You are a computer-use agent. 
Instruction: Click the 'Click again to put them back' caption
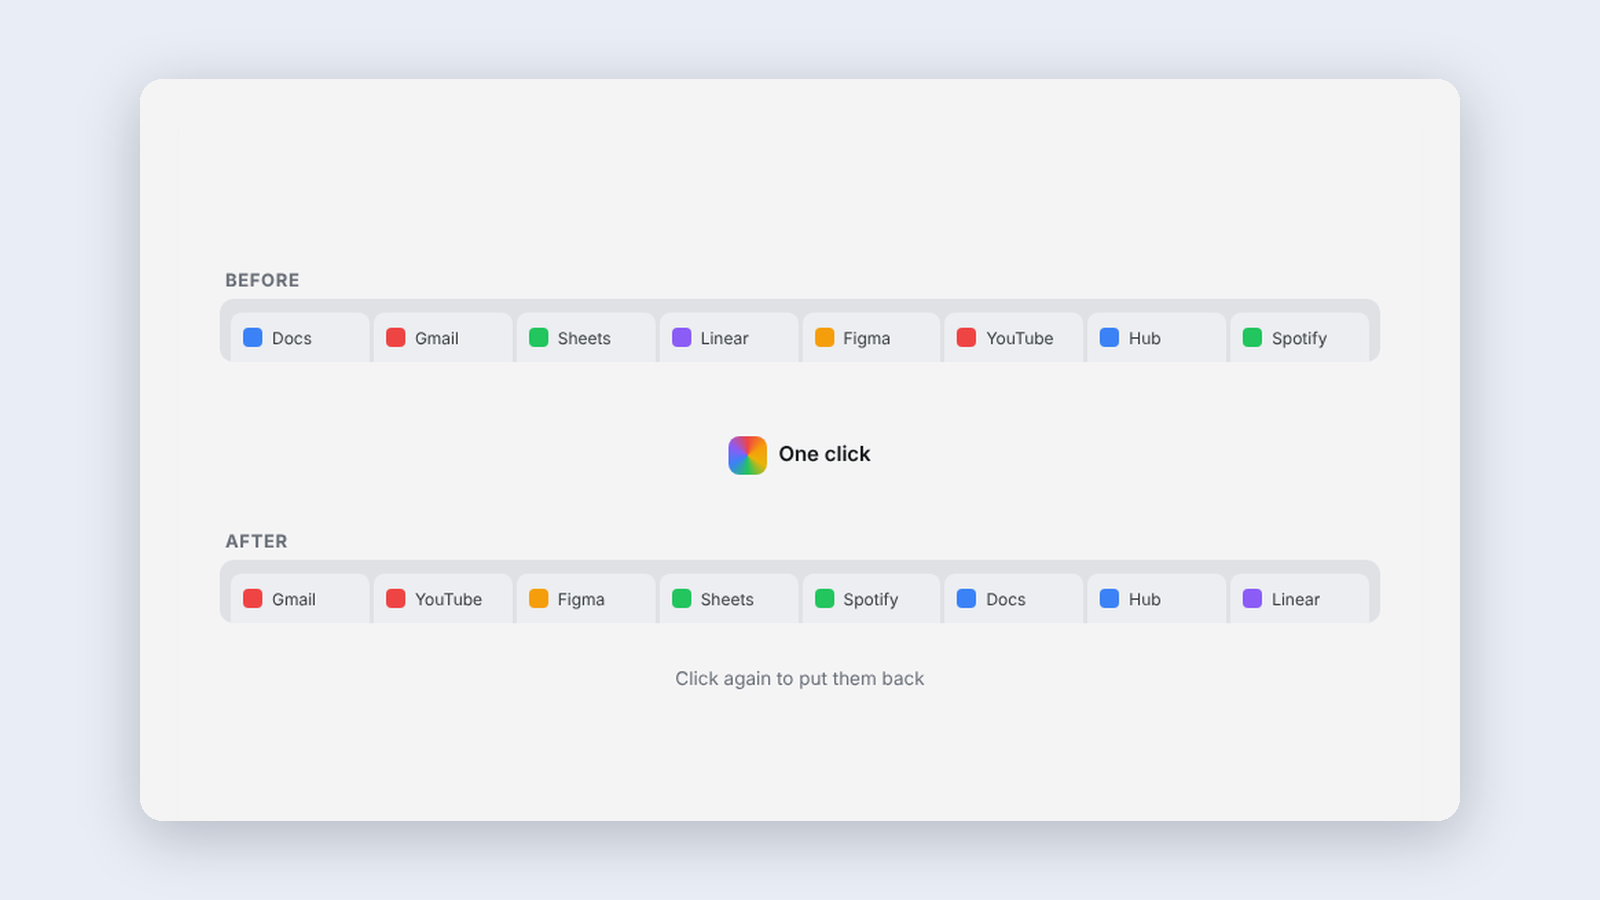coord(800,679)
